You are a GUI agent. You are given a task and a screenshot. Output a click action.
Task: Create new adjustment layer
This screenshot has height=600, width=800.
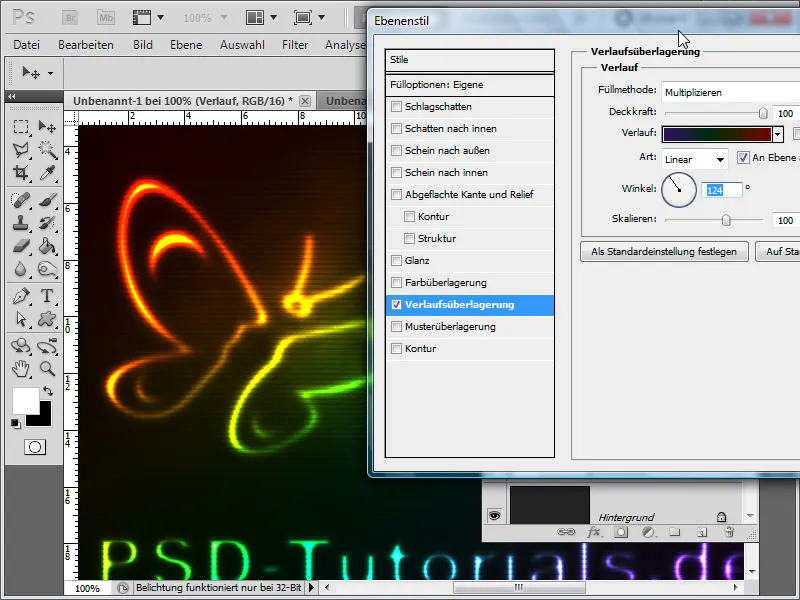click(x=648, y=532)
